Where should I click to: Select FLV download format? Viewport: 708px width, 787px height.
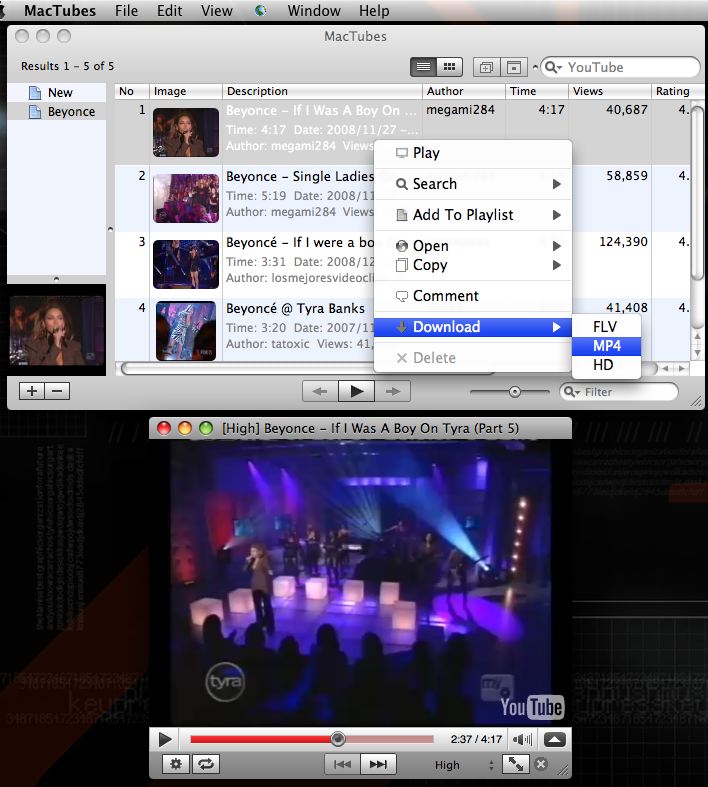[606, 327]
